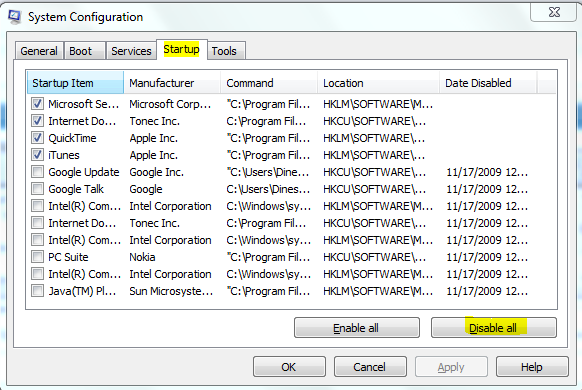The image size is (582, 390).
Task: Sort by the Command column header
Action: pos(269,83)
